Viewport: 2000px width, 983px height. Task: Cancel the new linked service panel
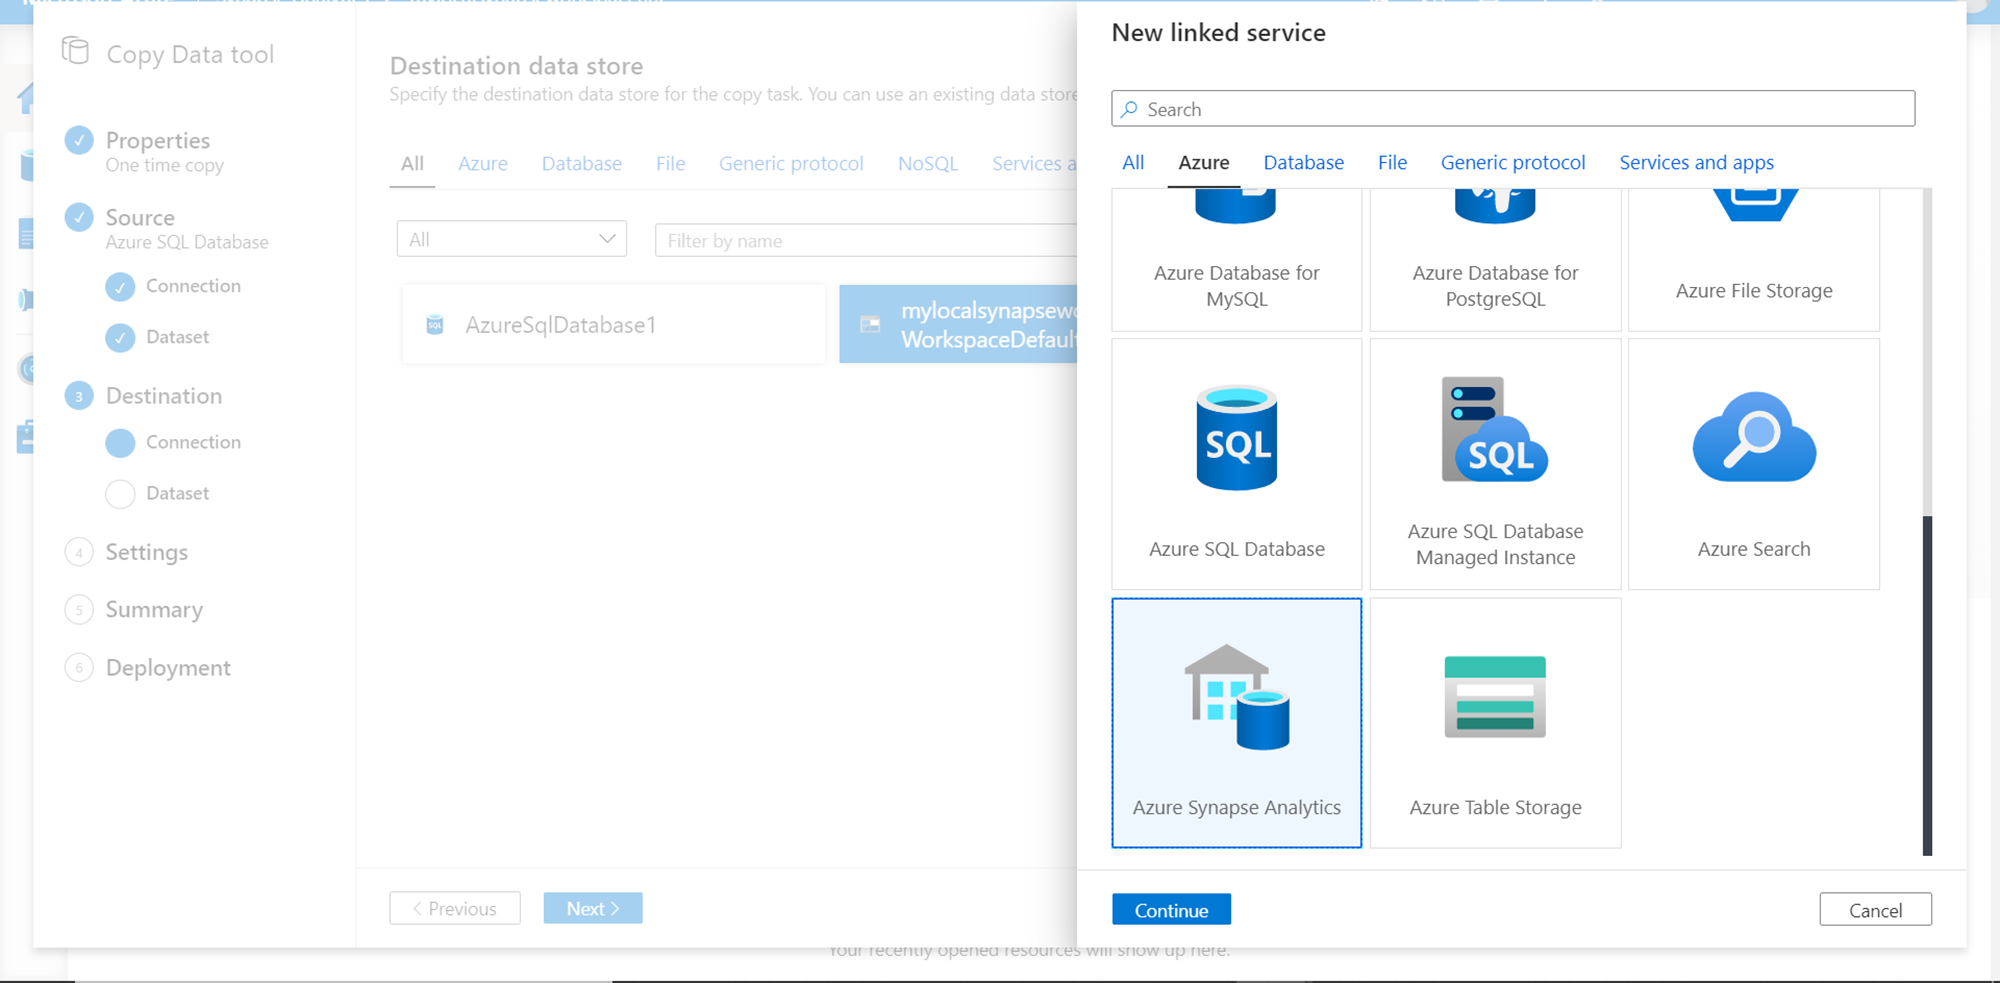[x=1874, y=910]
